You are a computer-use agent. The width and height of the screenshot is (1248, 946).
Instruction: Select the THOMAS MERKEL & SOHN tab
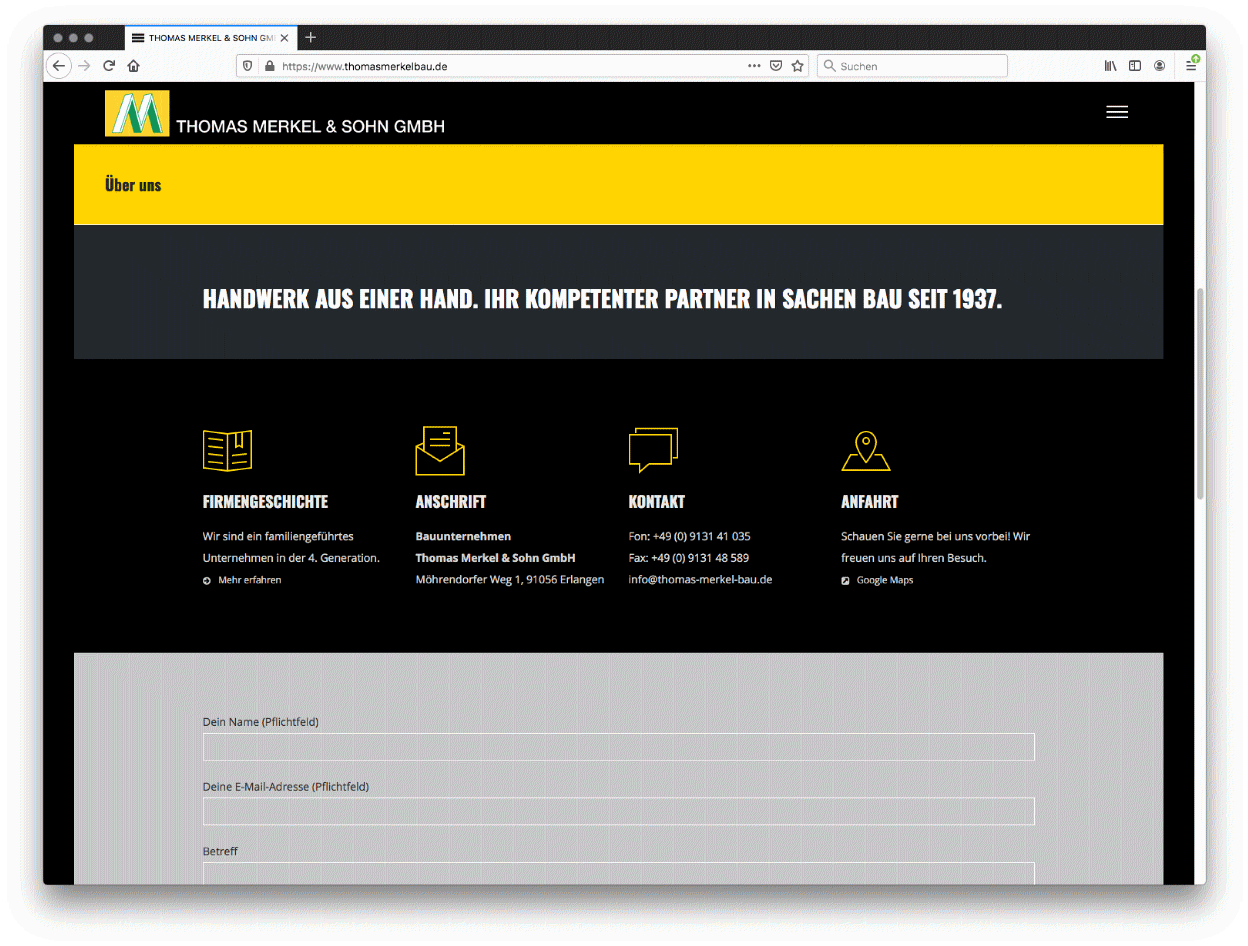coord(210,38)
